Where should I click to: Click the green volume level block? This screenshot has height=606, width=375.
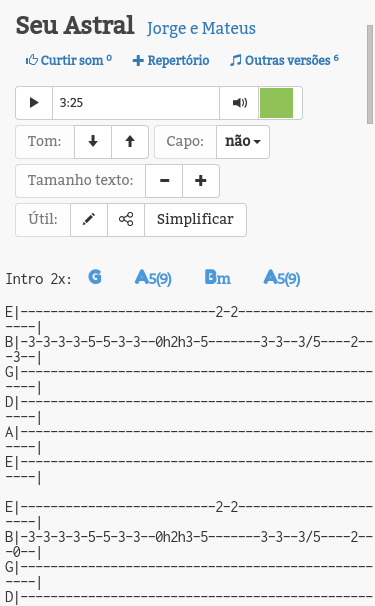coord(276,103)
